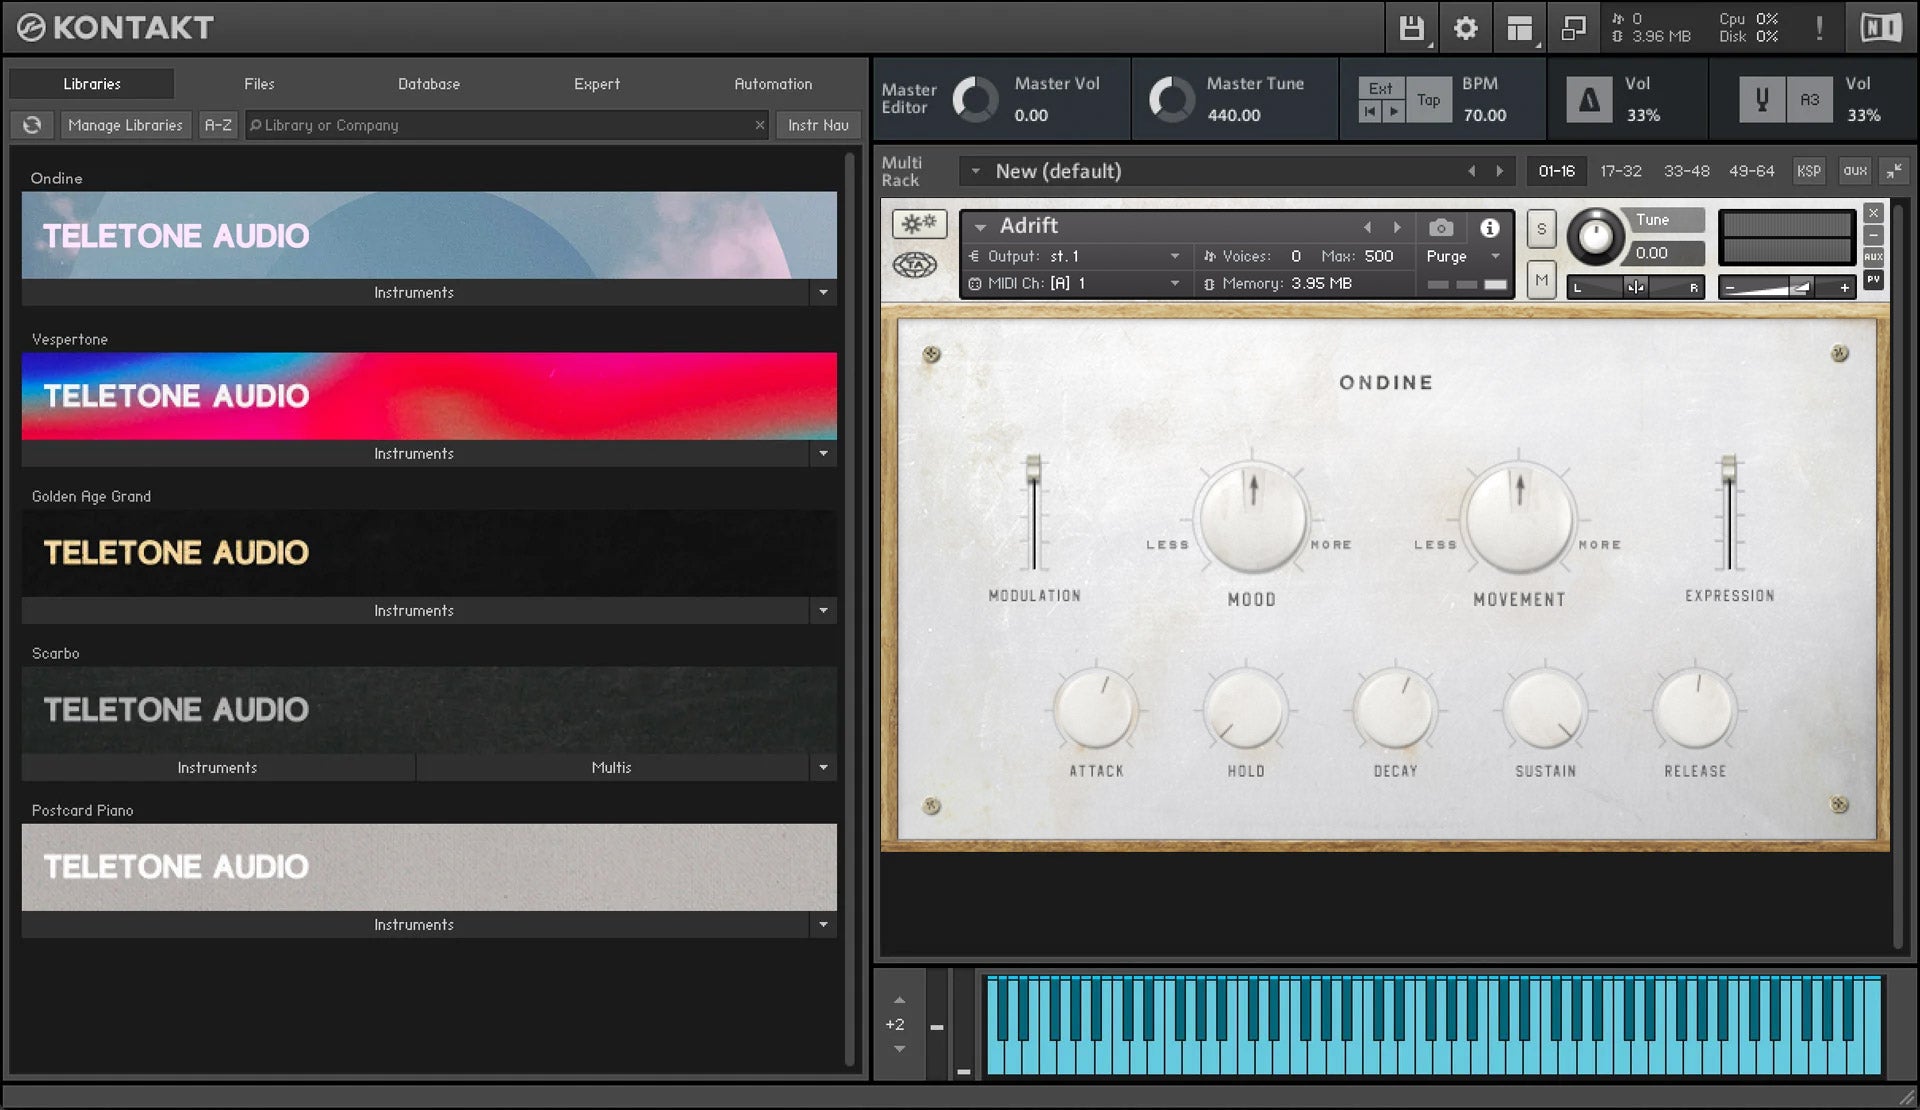The height and width of the screenshot is (1110, 1920).
Task: Click the camera snapshot icon
Action: [1440, 228]
